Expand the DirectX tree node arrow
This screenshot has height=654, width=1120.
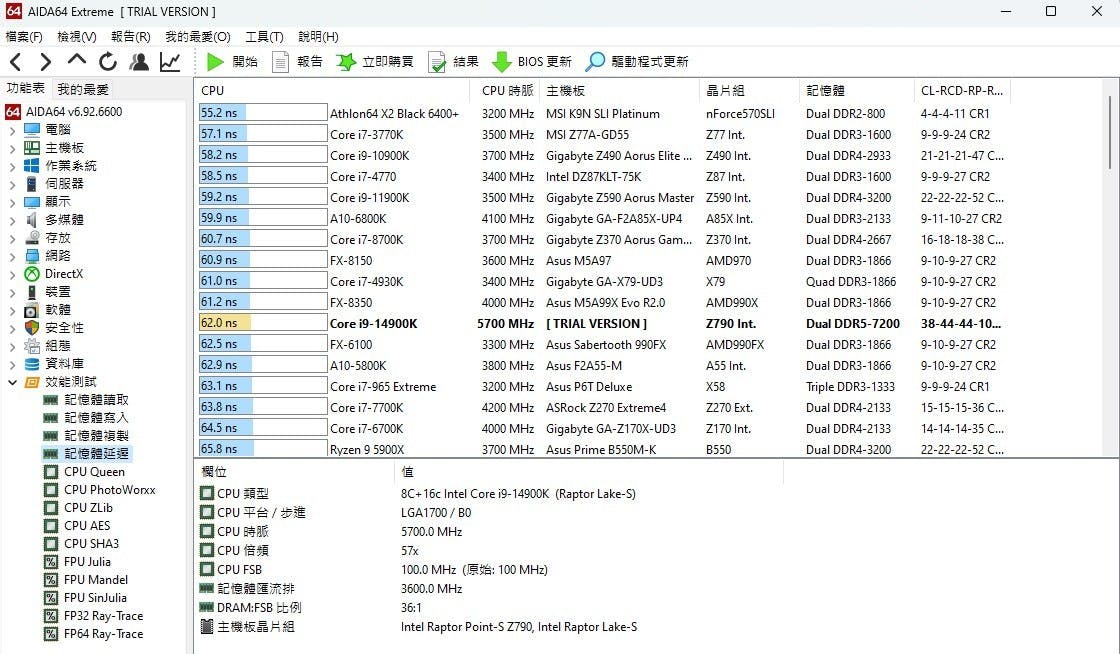pos(12,274)
